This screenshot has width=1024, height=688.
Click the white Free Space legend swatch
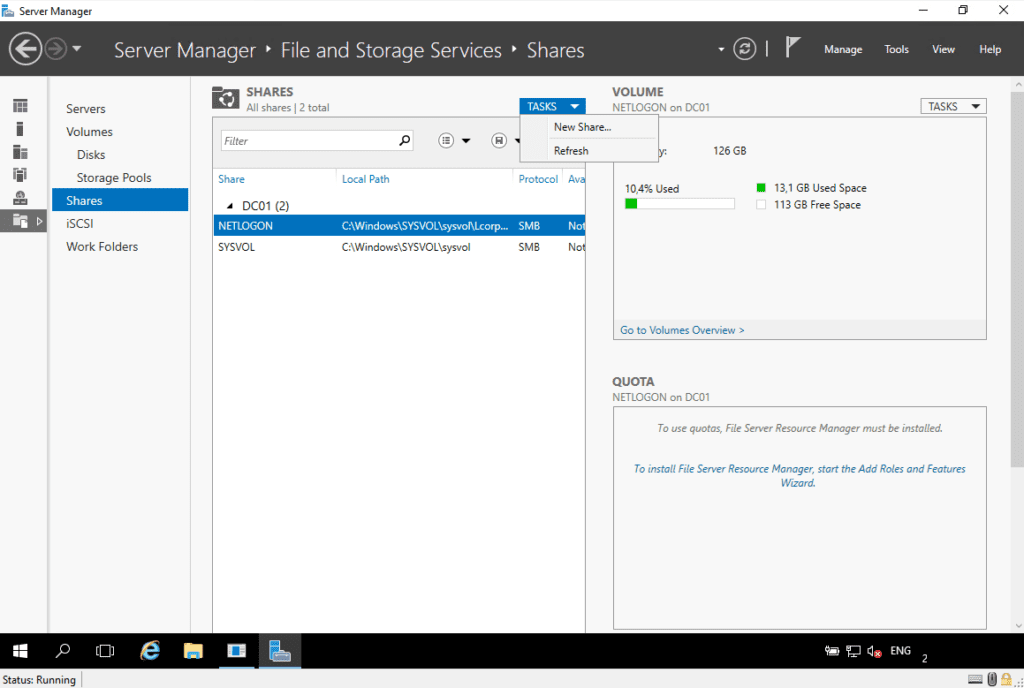click(760, 204)
